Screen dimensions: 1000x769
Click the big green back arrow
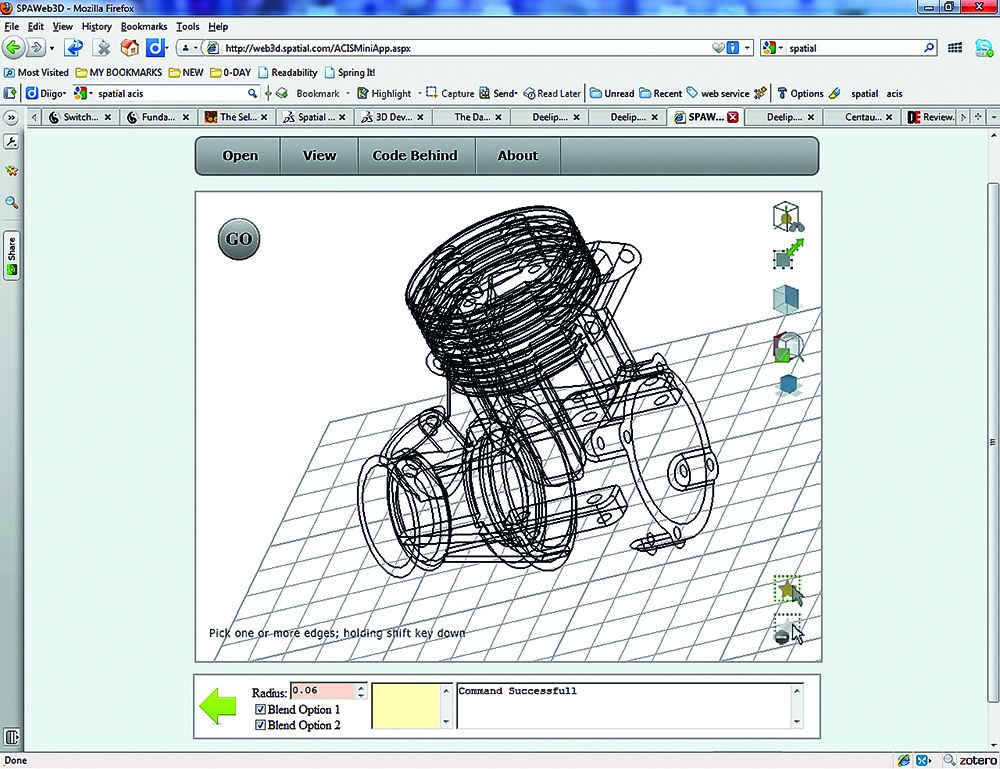(218, 704)
